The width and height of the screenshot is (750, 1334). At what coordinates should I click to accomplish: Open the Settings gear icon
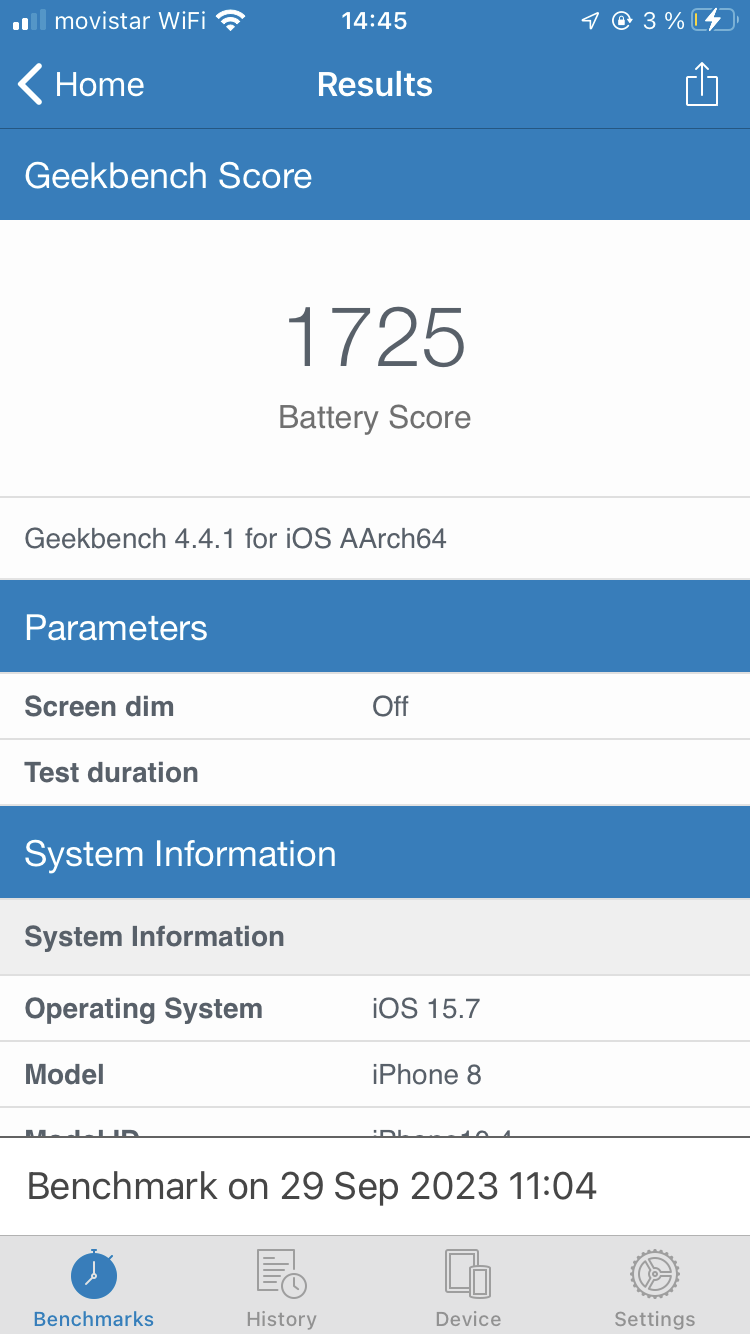click(655, 1274)
